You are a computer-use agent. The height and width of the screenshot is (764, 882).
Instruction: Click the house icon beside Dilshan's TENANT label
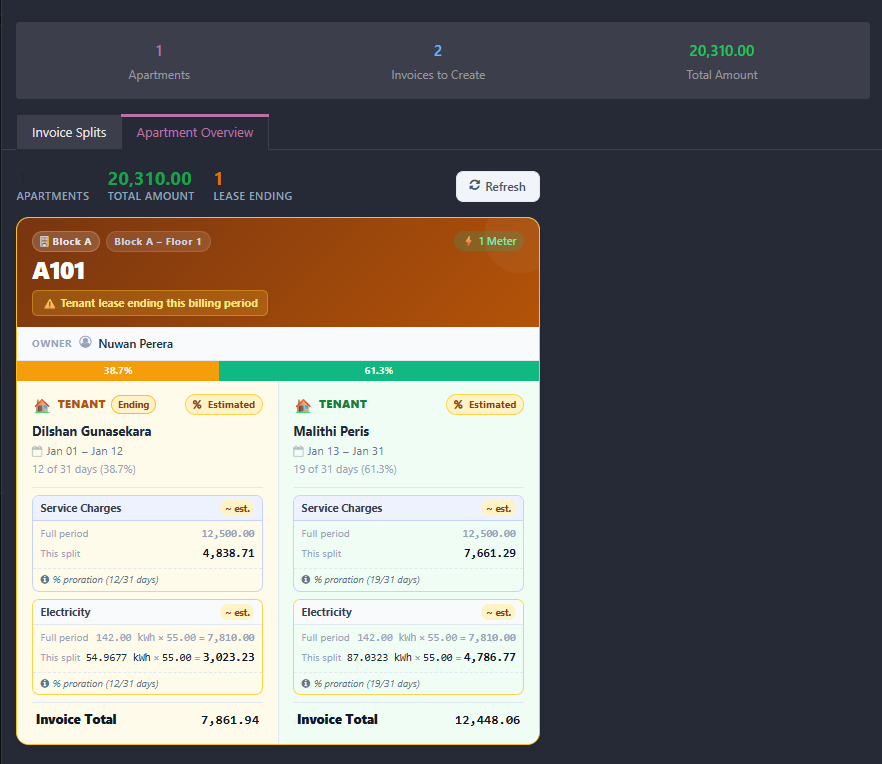(42, 405)
